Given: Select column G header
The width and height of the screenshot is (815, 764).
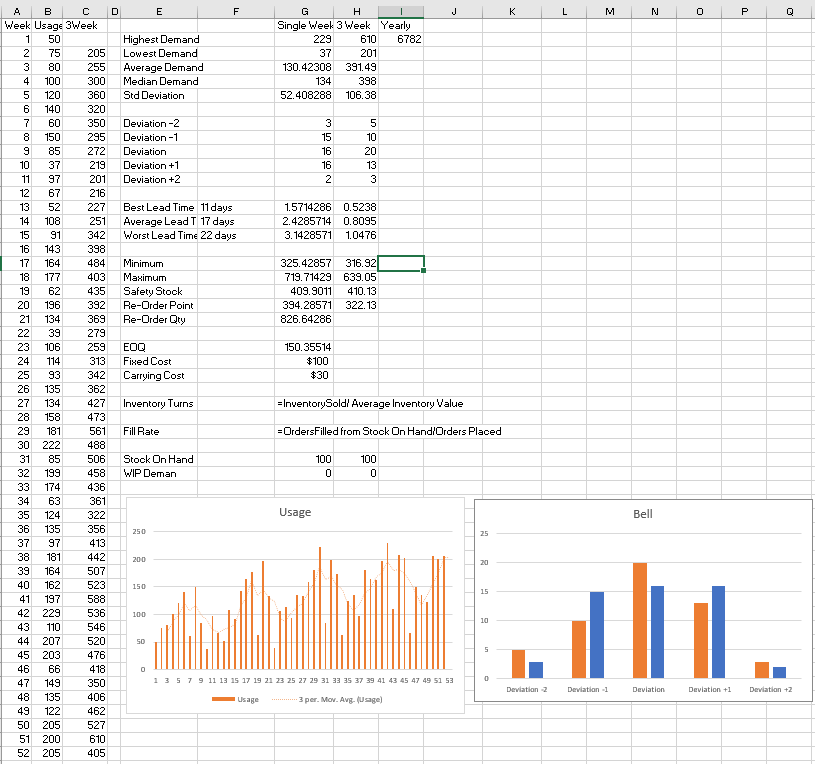Looking at the screenshot, I should (304, 11).
